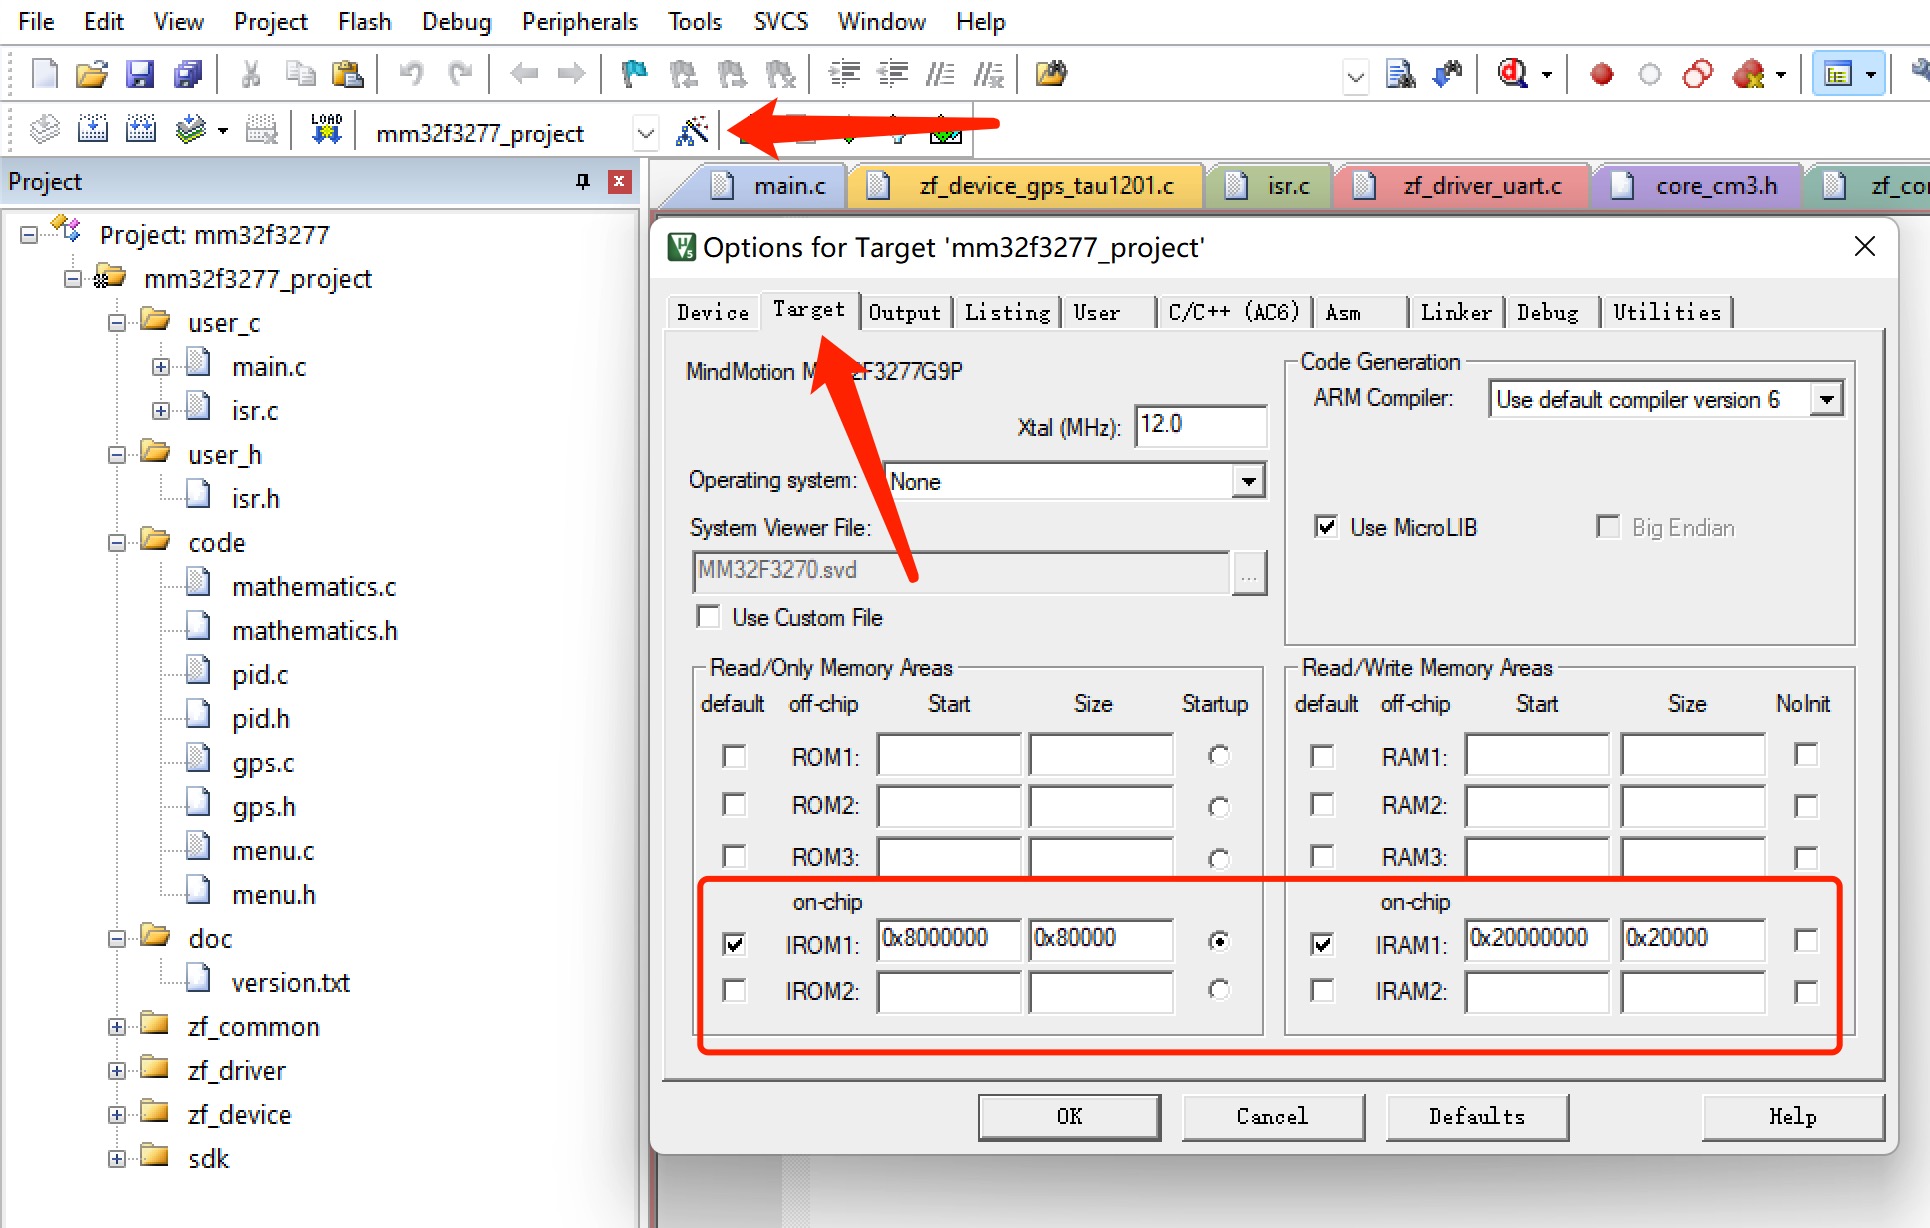This screenshot has width=1930, height=1228.
Task: Open file using the open folder icon
Action: pyautogui.click(x=91, y=74)
